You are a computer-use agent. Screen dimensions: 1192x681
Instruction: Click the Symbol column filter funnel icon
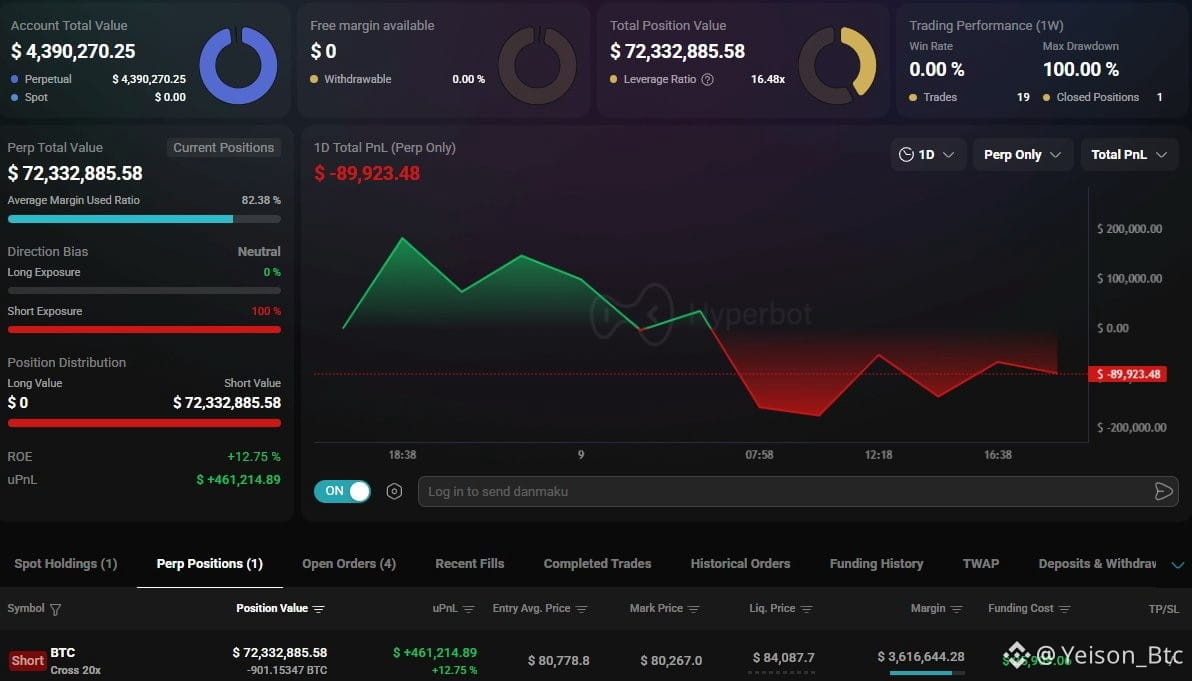coord(55,609)
